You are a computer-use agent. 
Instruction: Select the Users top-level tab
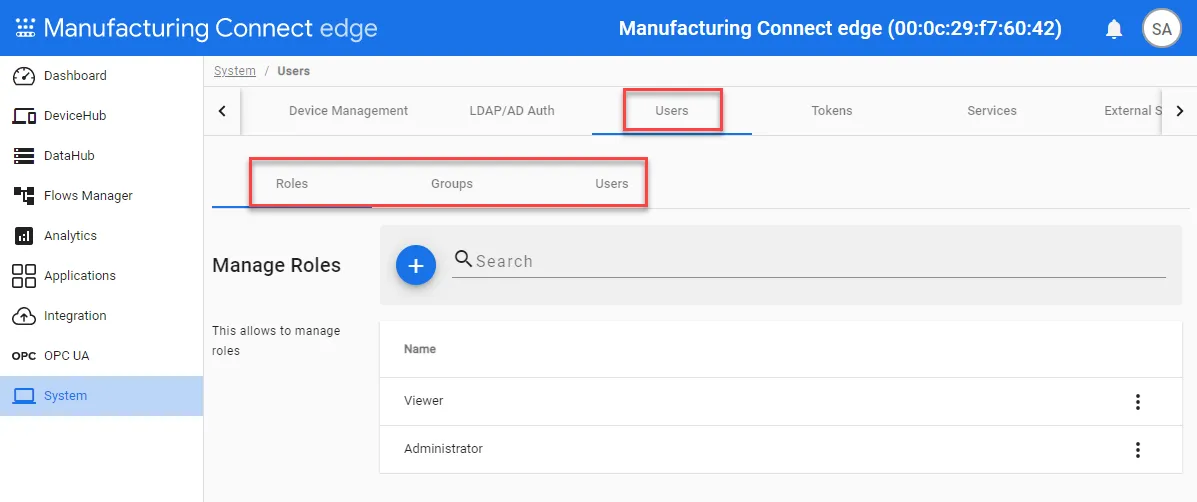[672, 111]
